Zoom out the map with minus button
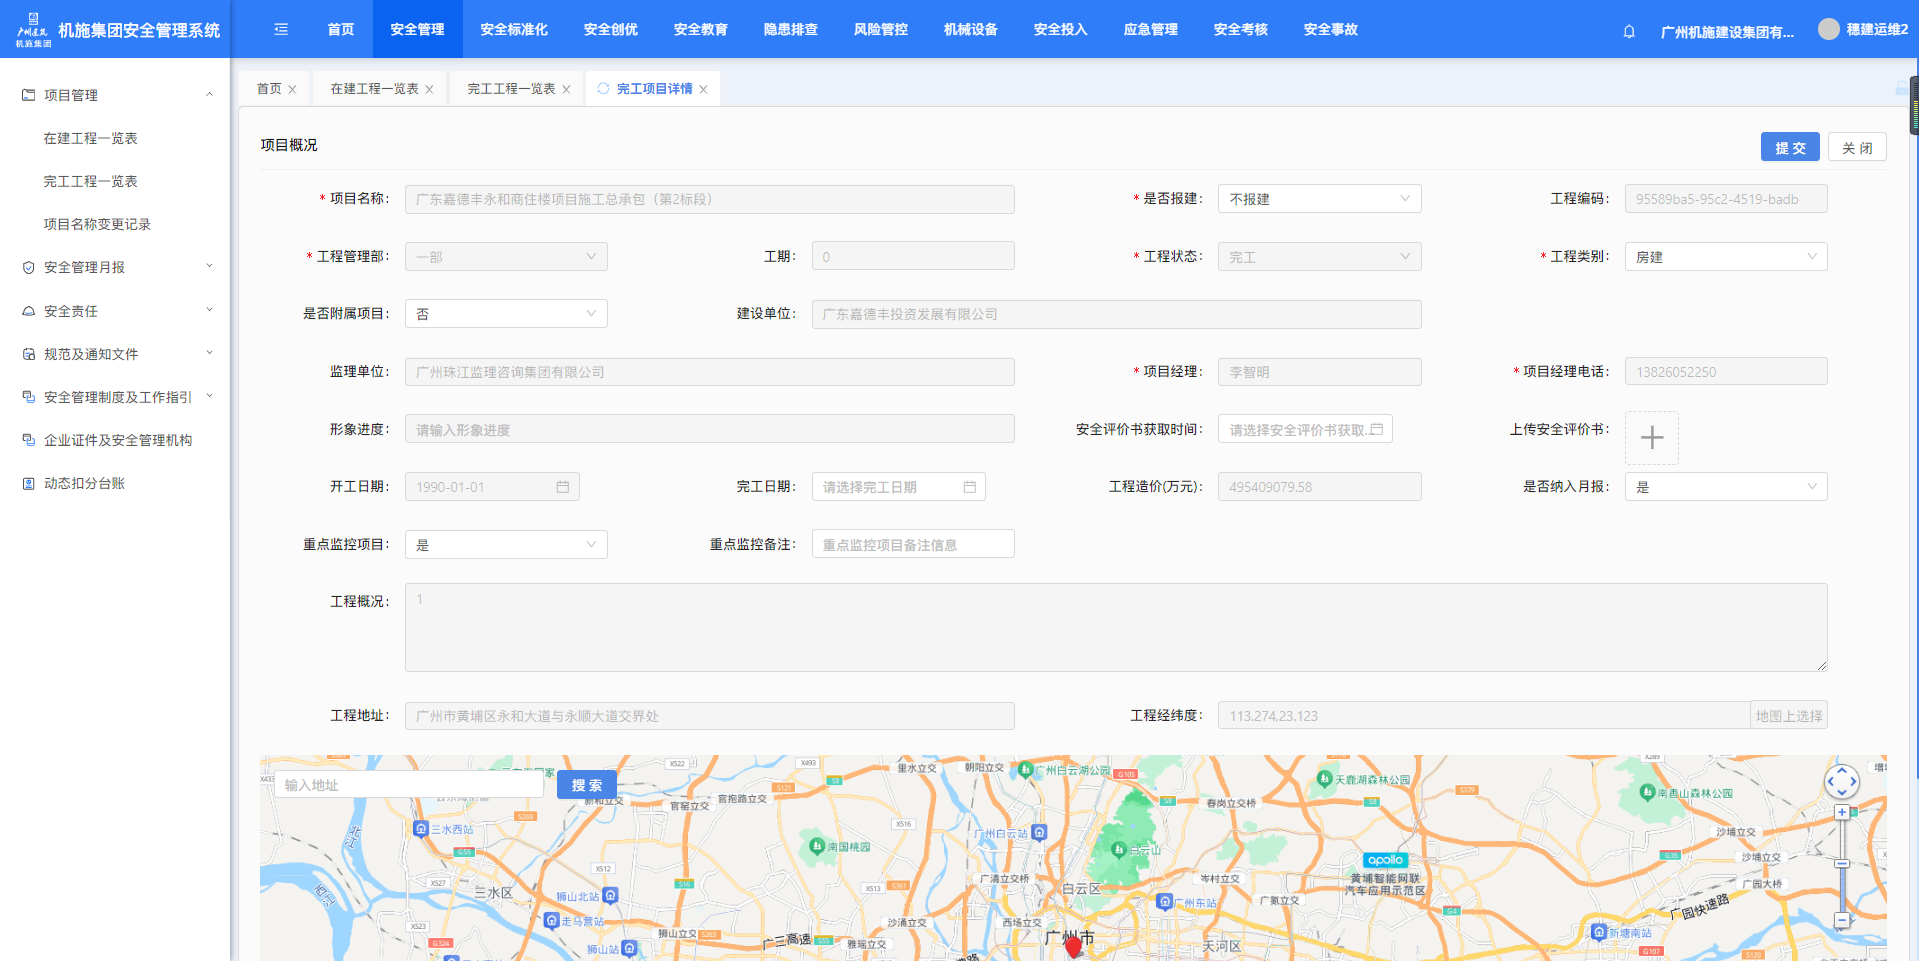1919x961 pixels. [1841, 920]
